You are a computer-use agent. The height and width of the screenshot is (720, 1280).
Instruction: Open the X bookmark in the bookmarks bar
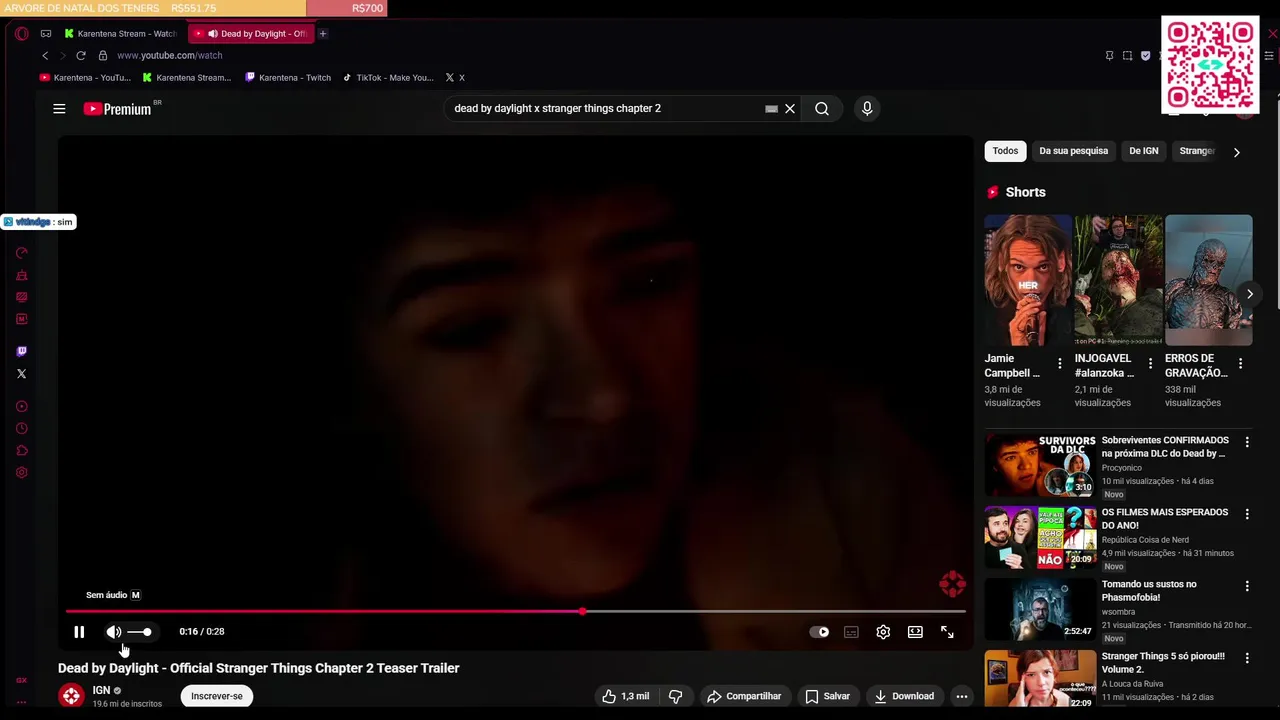click(x=455, y=78)
